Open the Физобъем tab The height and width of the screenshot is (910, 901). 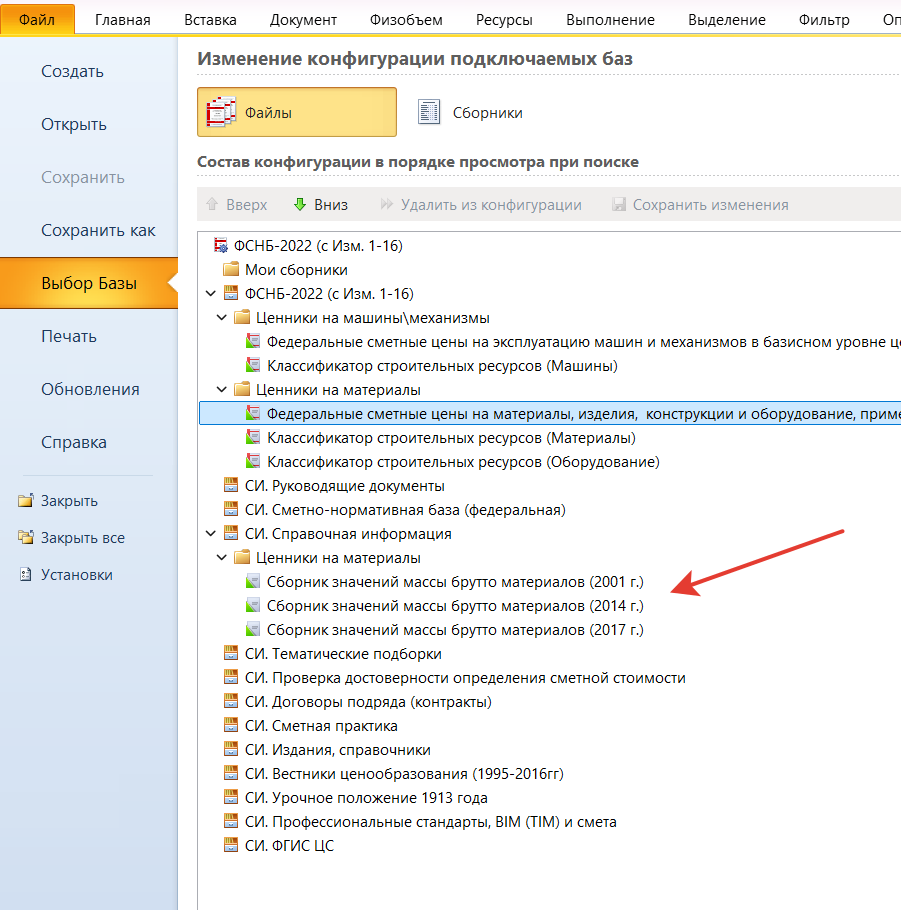[406, 20]
